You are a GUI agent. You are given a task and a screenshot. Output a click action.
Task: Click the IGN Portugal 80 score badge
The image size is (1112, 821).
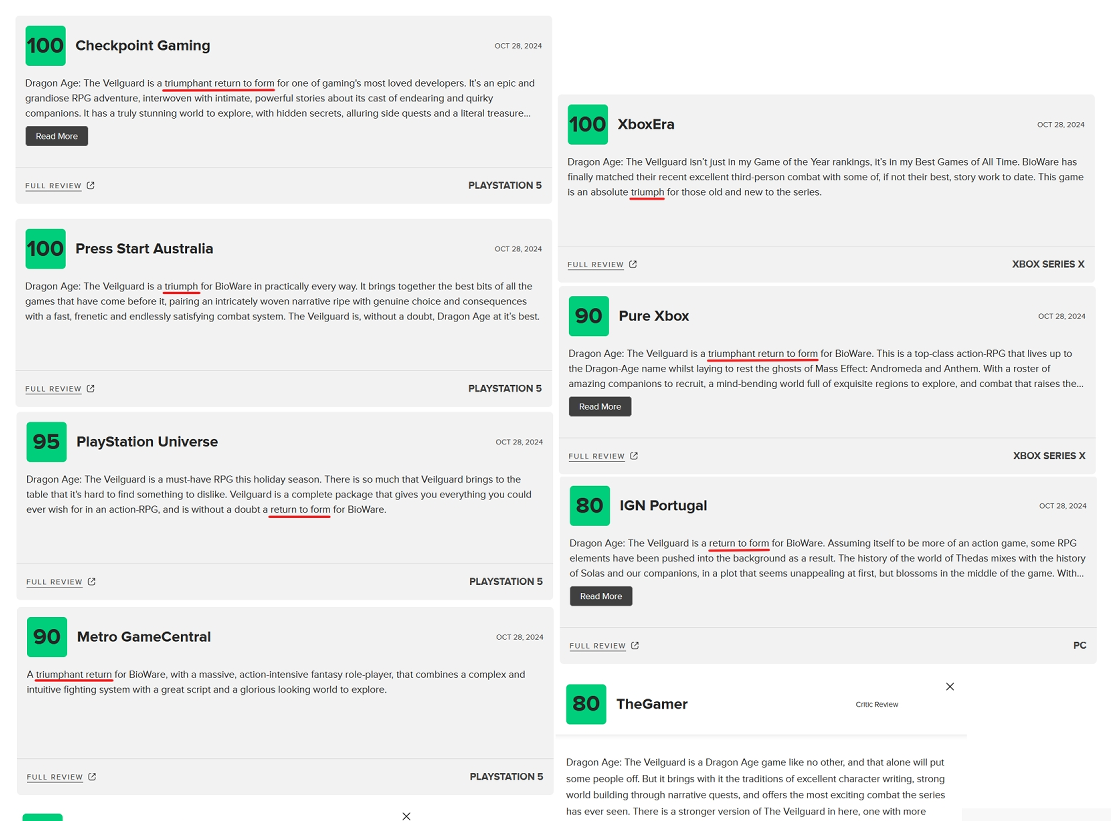(590, 506)
